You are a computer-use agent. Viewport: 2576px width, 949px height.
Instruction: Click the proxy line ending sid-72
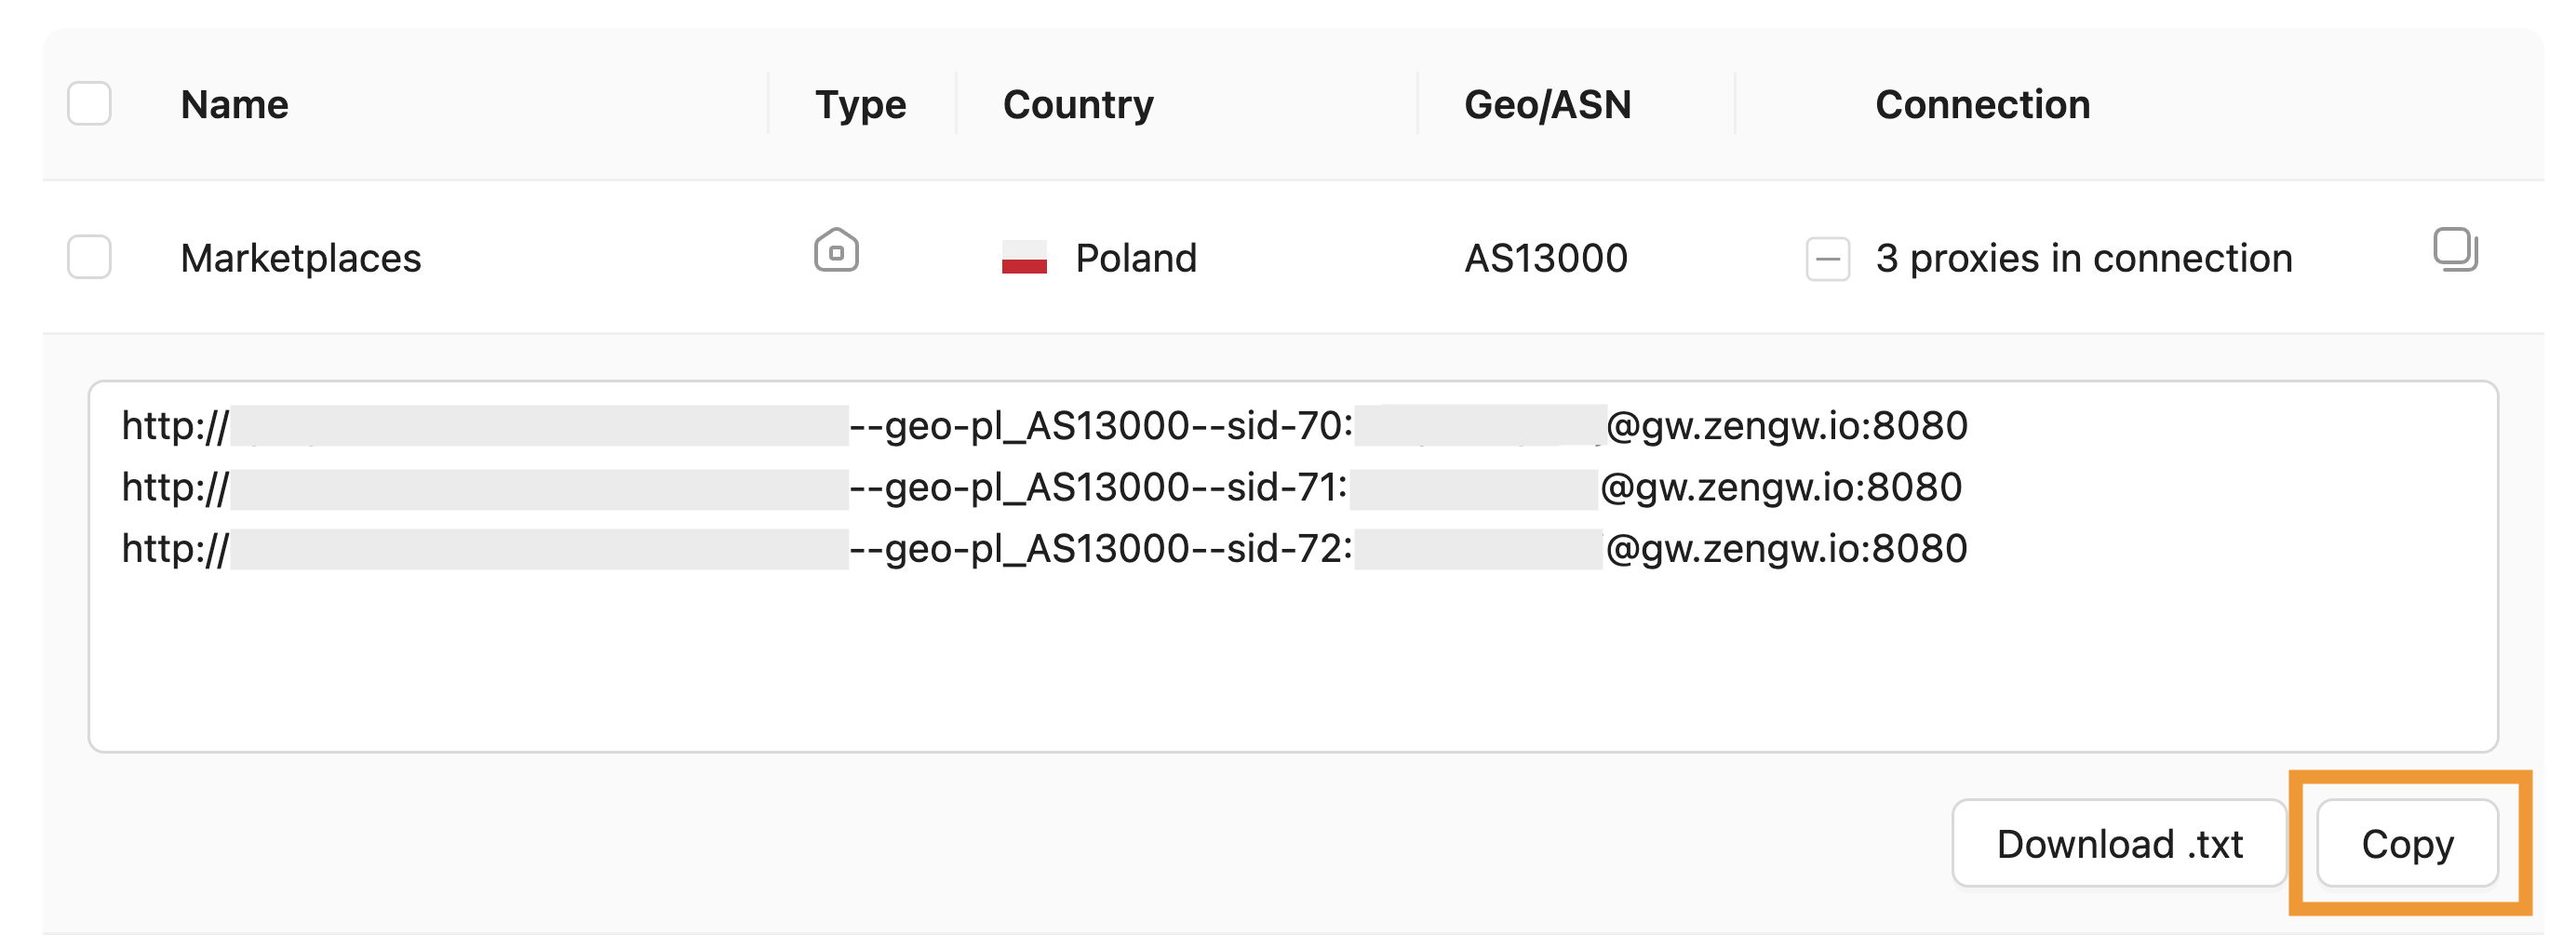[1100, 549]
